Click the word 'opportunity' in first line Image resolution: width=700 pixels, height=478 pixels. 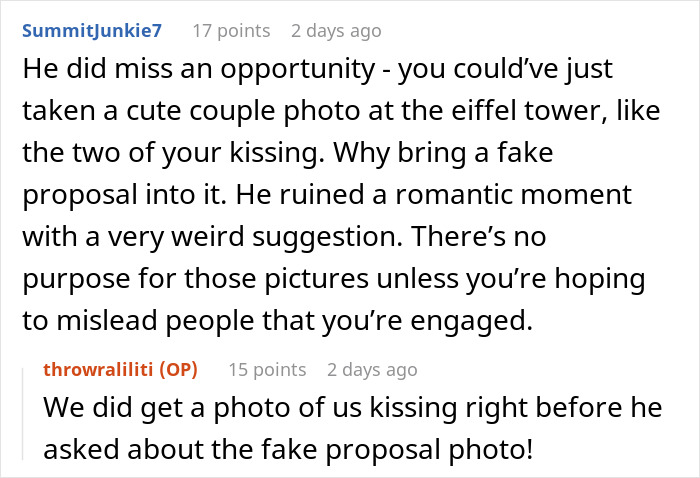[x=298, y=71]
